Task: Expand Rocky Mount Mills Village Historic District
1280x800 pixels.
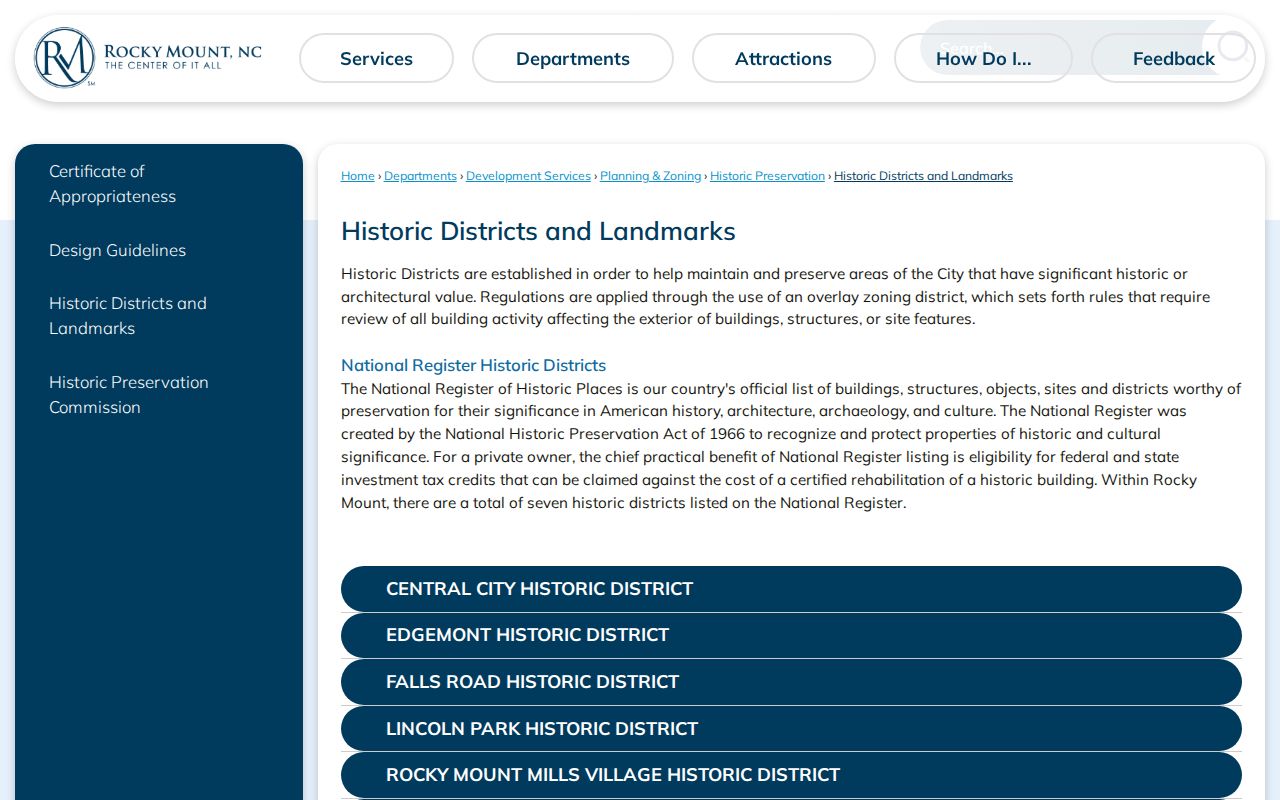Action: (x=791, y=775)
